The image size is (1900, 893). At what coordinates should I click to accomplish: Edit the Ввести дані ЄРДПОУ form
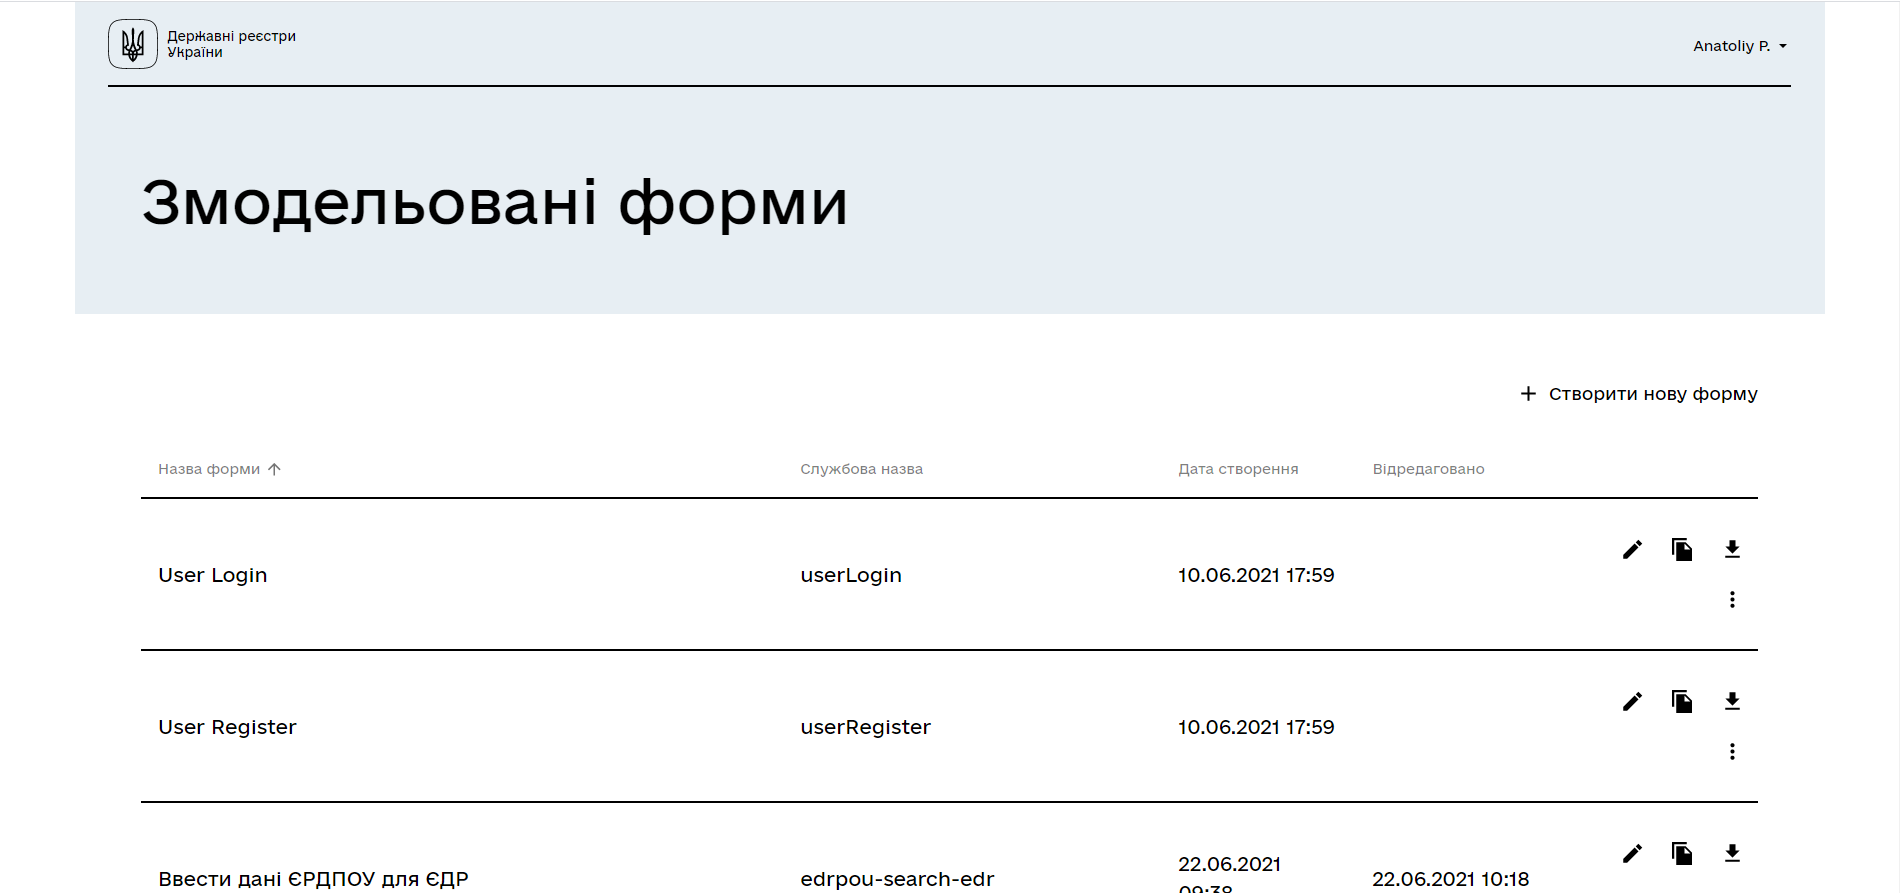click(1632, 853)
